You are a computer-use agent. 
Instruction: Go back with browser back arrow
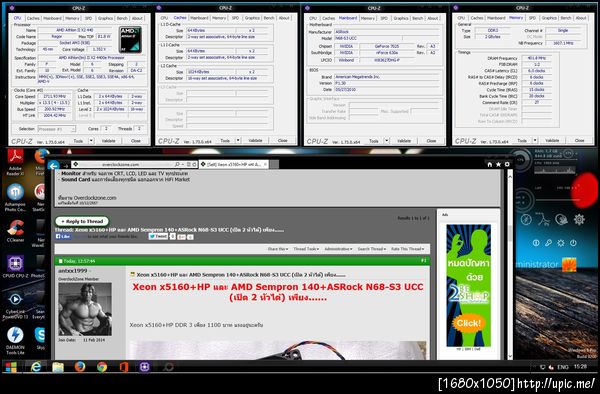(54, 165)
